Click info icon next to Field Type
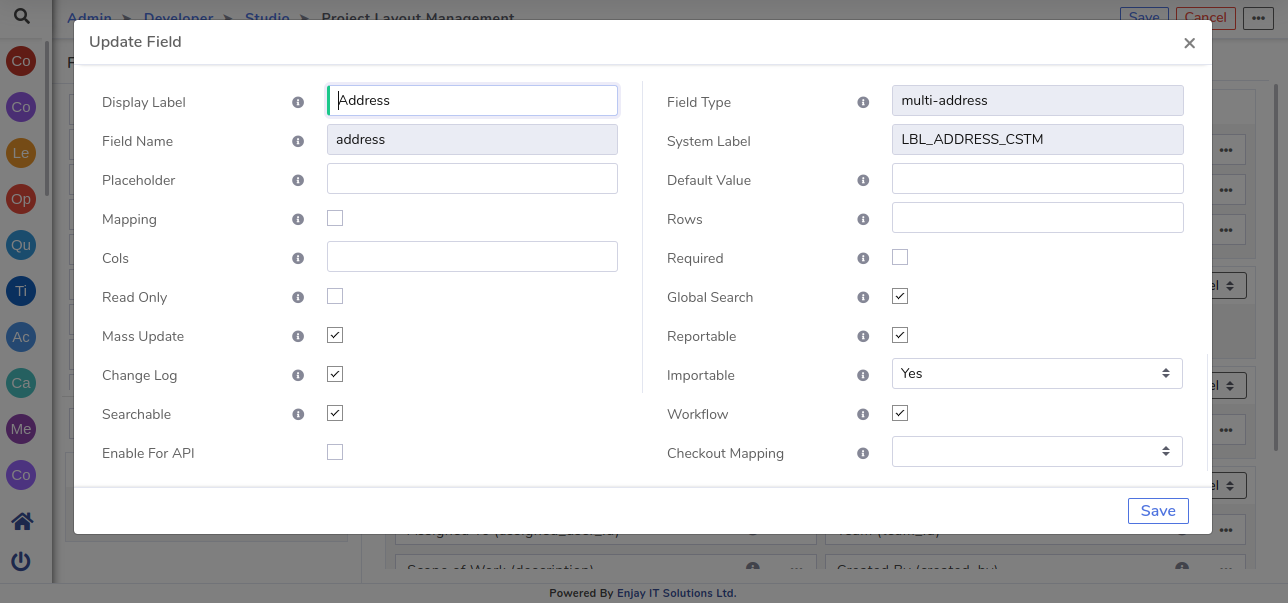1288x603 pixels. click(x=863, y=102)
